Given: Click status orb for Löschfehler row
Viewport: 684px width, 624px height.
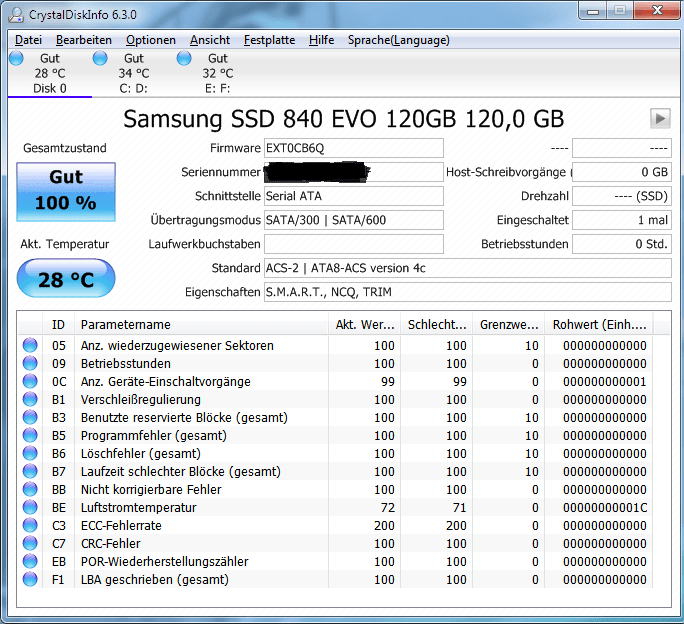Looking at the screenshot, I should click(x=30, y=453).
